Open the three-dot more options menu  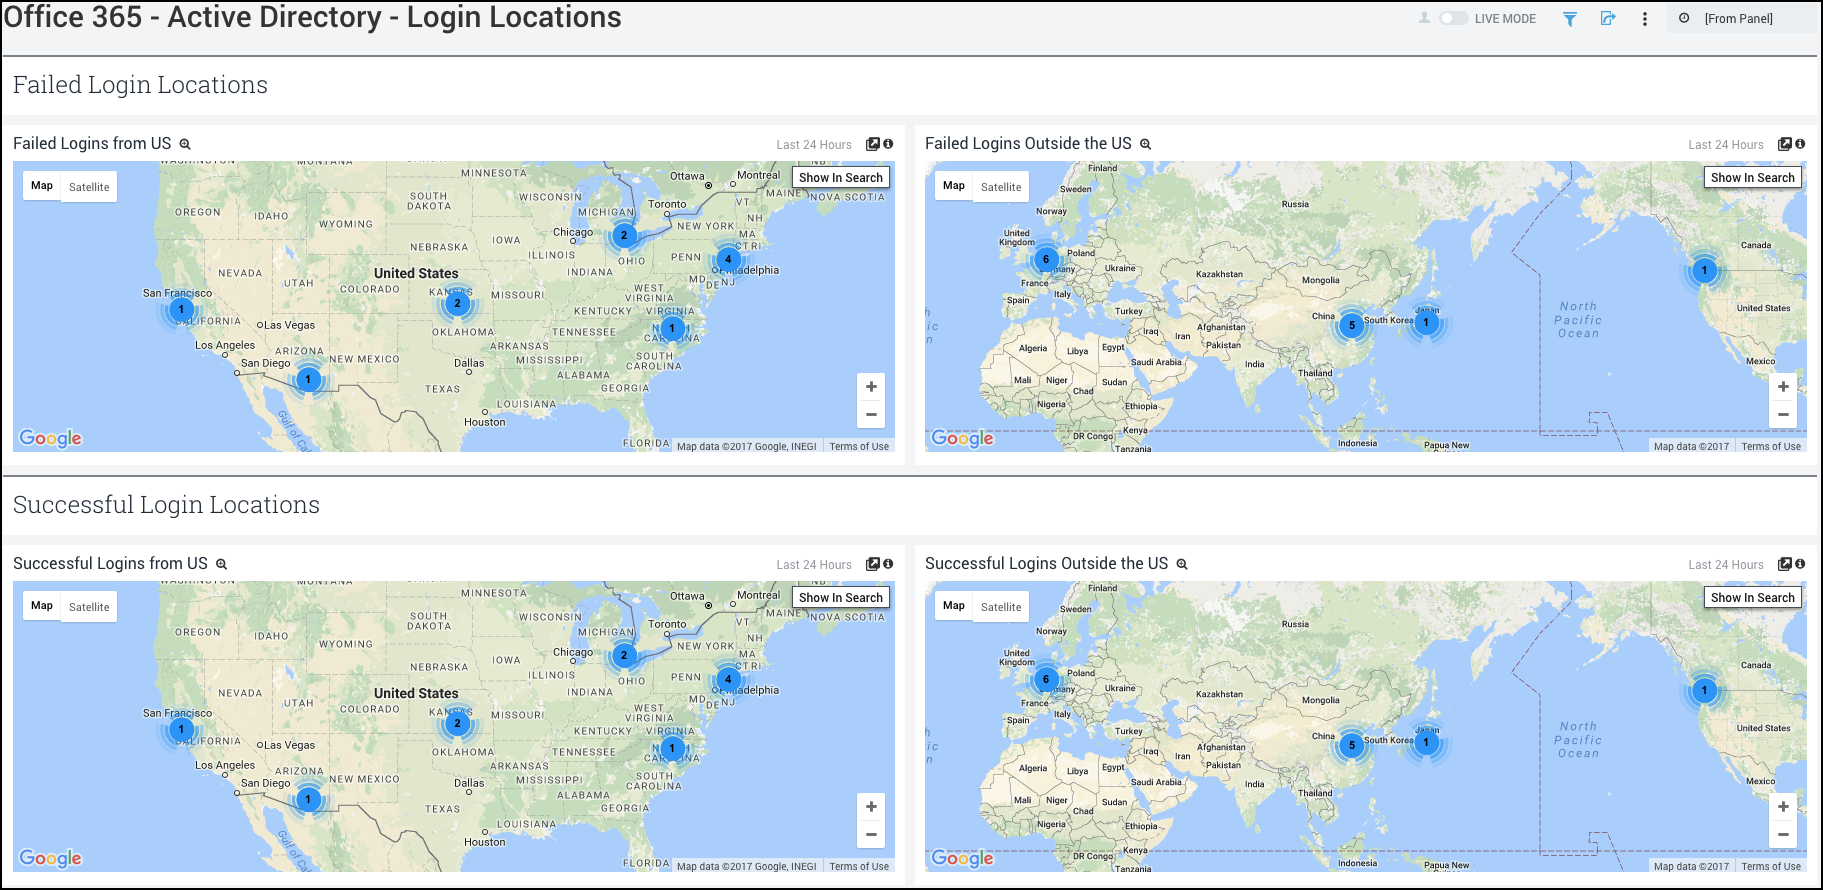(x=1645, y=19)
